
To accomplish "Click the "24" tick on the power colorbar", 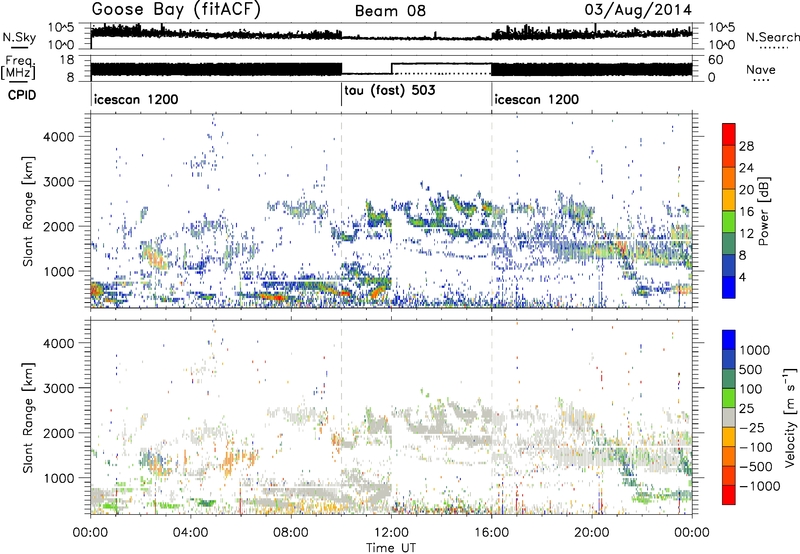I will [x=746, y=168].
